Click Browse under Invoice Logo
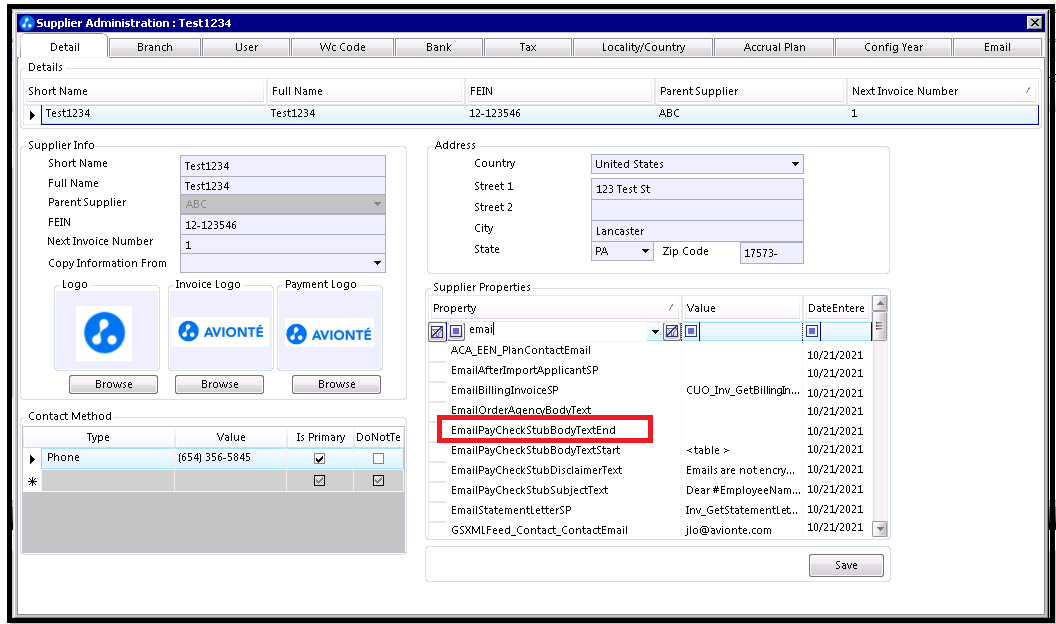The image size is (1056, 624). 220,384
